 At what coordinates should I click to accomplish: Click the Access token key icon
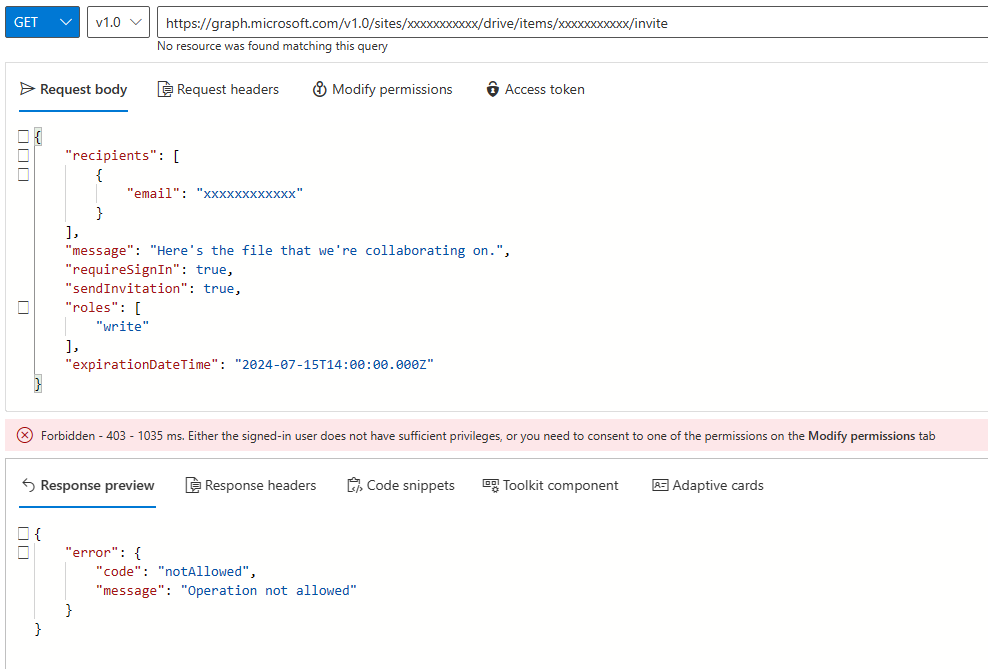tap(492, 89)
